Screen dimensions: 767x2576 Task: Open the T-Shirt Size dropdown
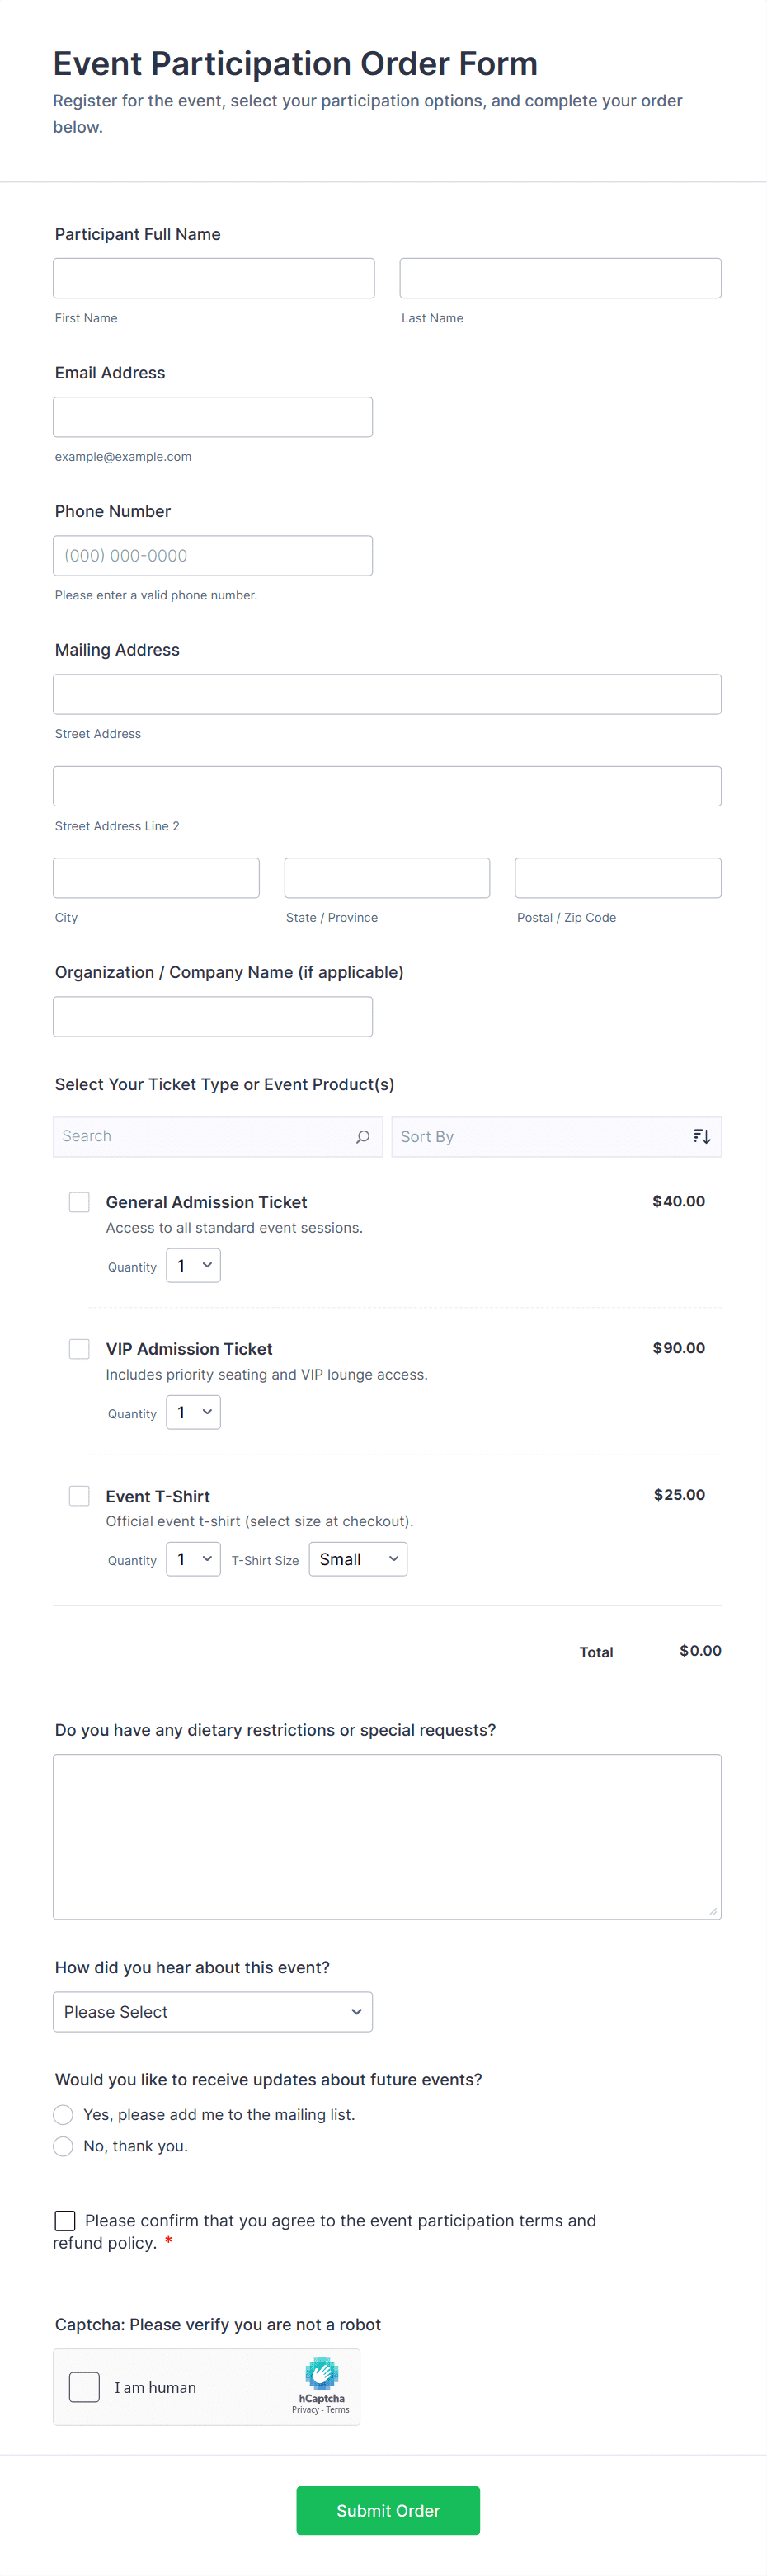tap(357, 1559)
